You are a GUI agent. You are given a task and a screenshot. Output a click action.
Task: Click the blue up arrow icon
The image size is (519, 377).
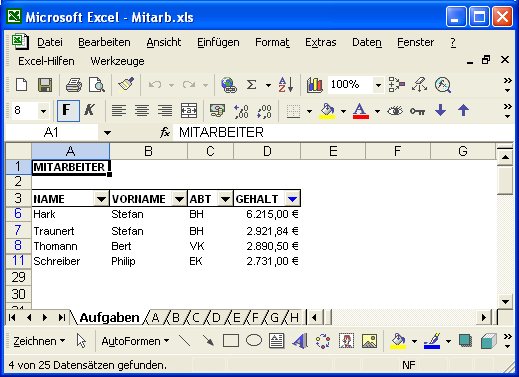point(463,110)
